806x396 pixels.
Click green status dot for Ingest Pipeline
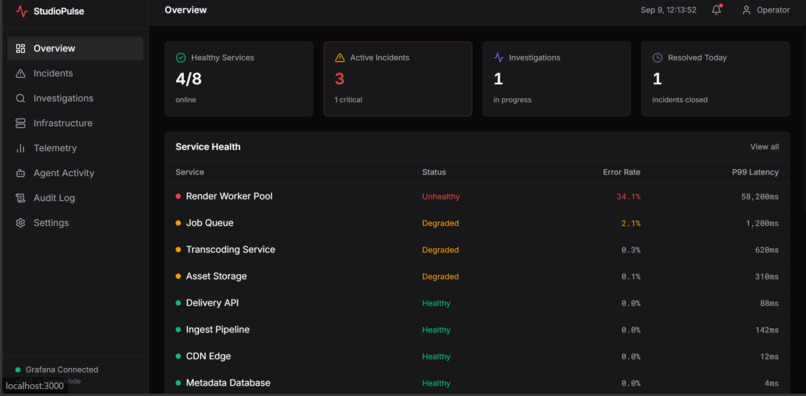coord(178,330)
